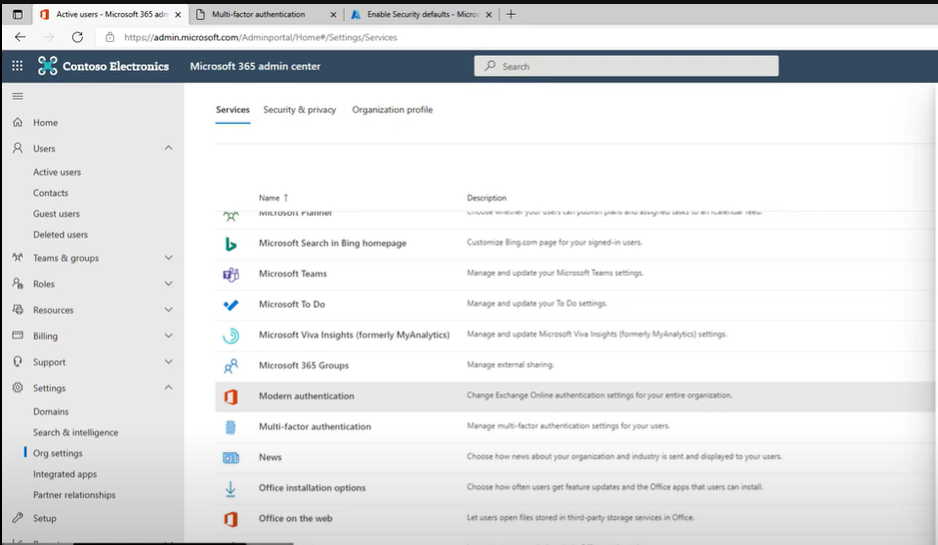Switch to Organization profile tab
This screenshot has width=938, height=545.
click(x=392, y=109)
